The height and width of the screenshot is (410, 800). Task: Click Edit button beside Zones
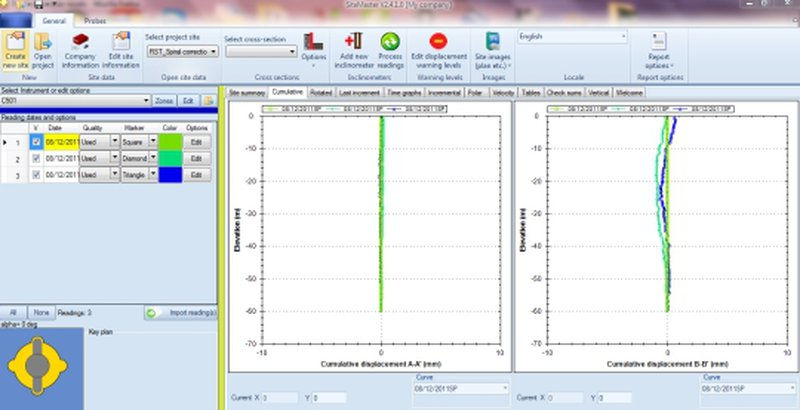(188, 100)
